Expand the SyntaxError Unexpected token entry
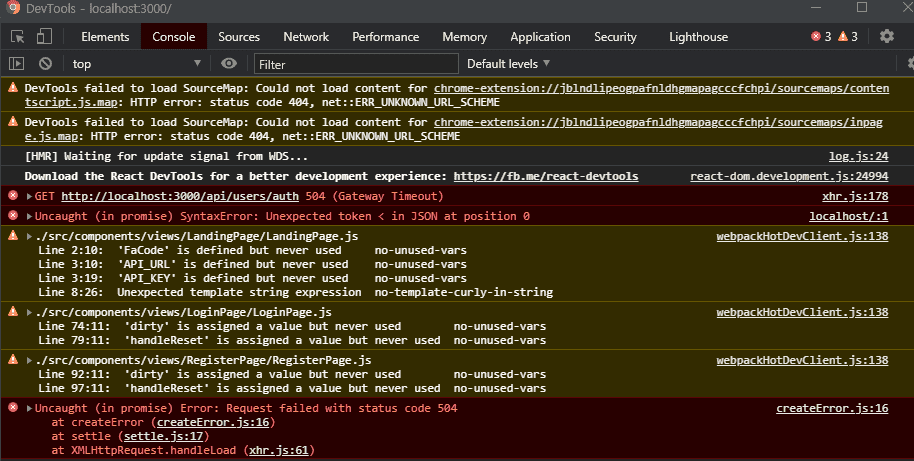The width and height of the screenshot is (914, 461). [x=29, y=216]
